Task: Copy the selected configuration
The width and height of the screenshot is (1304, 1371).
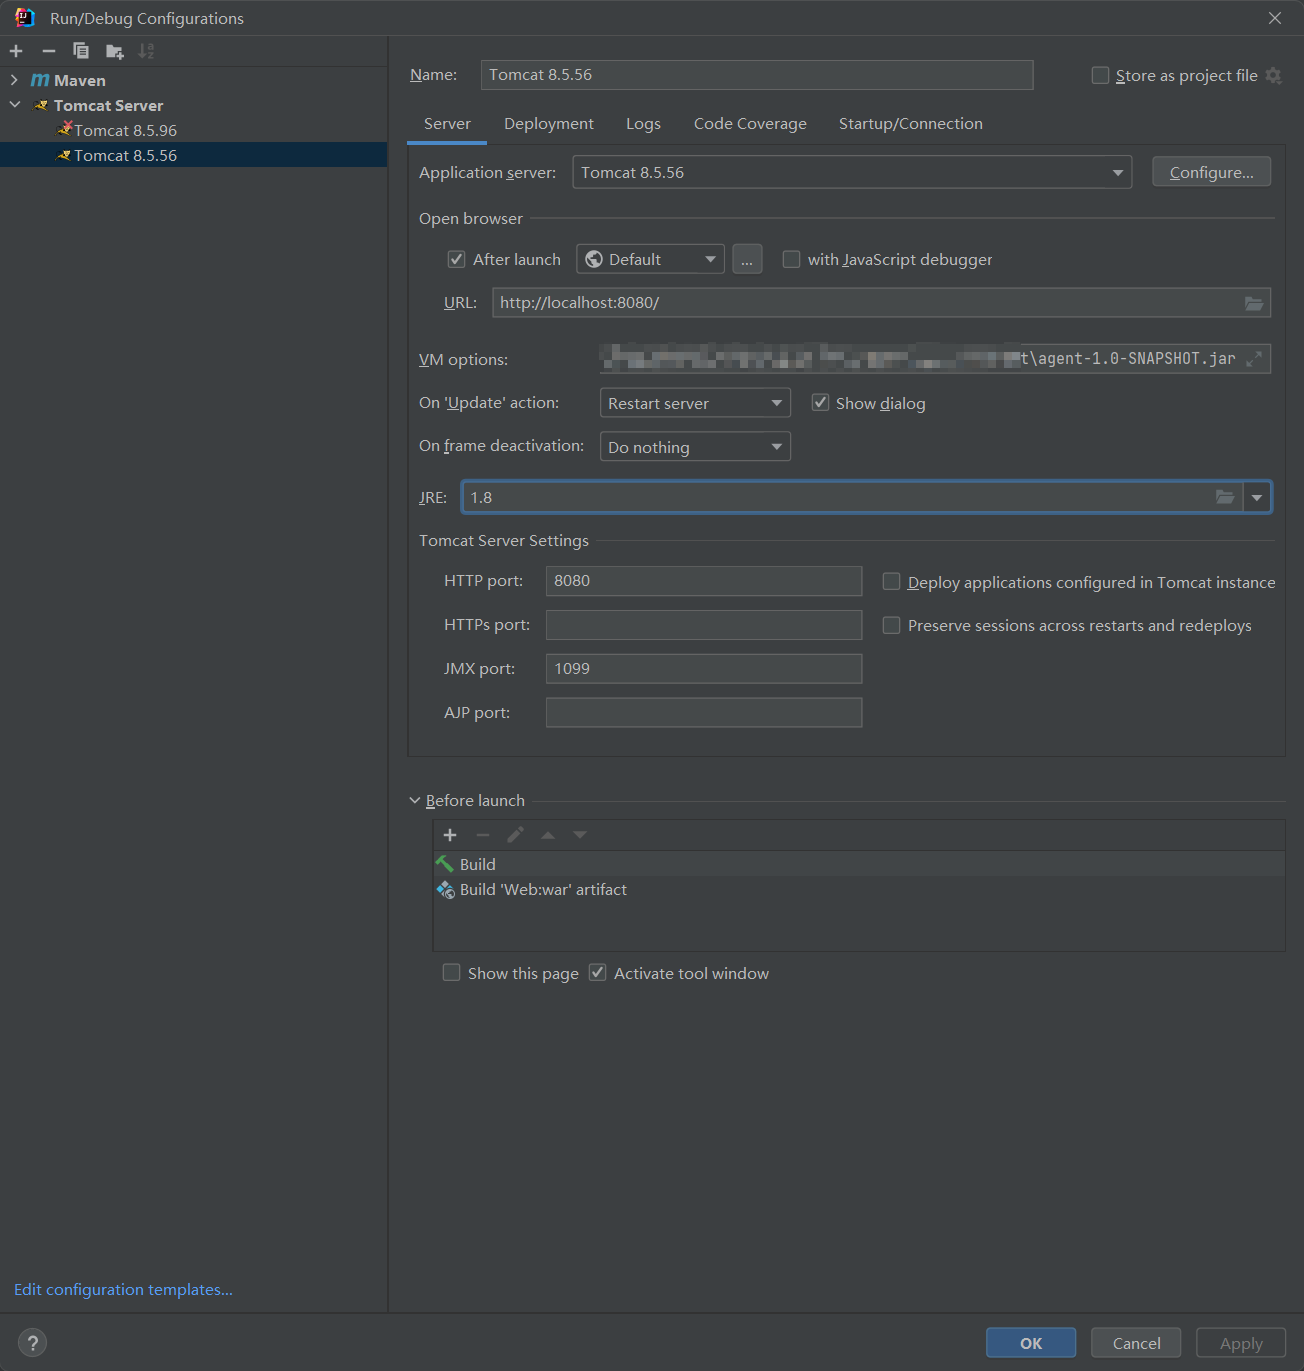Action: pos(81,51)
